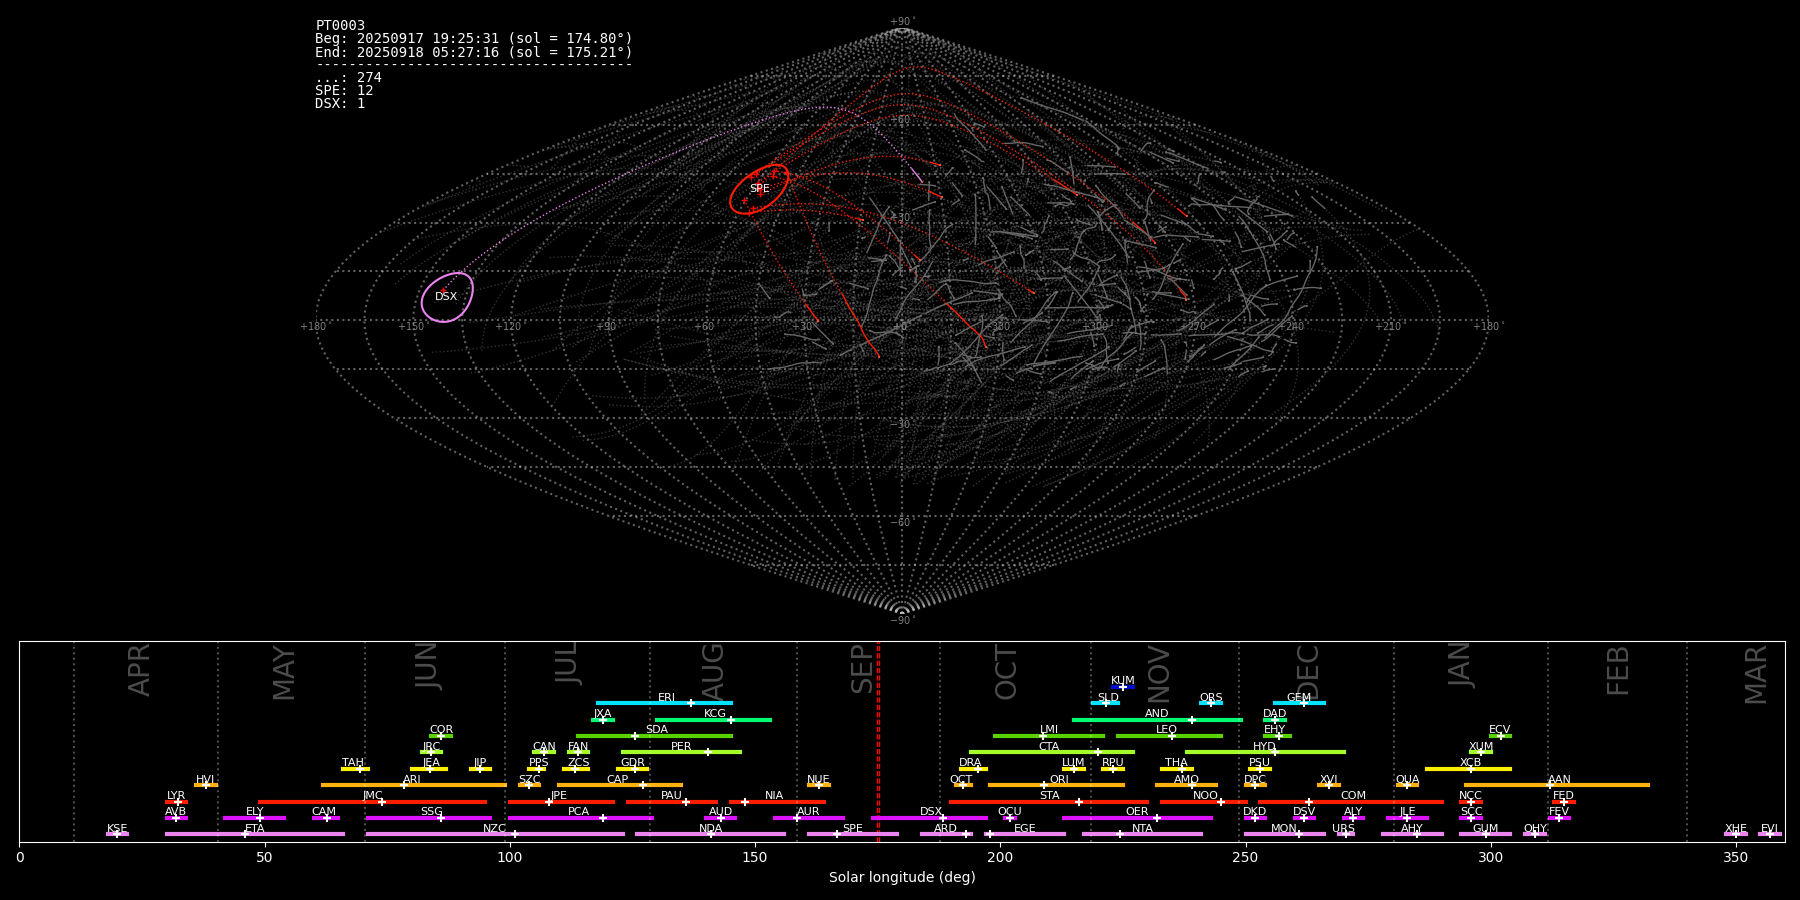Click the PER shower label

coord(681,747)
